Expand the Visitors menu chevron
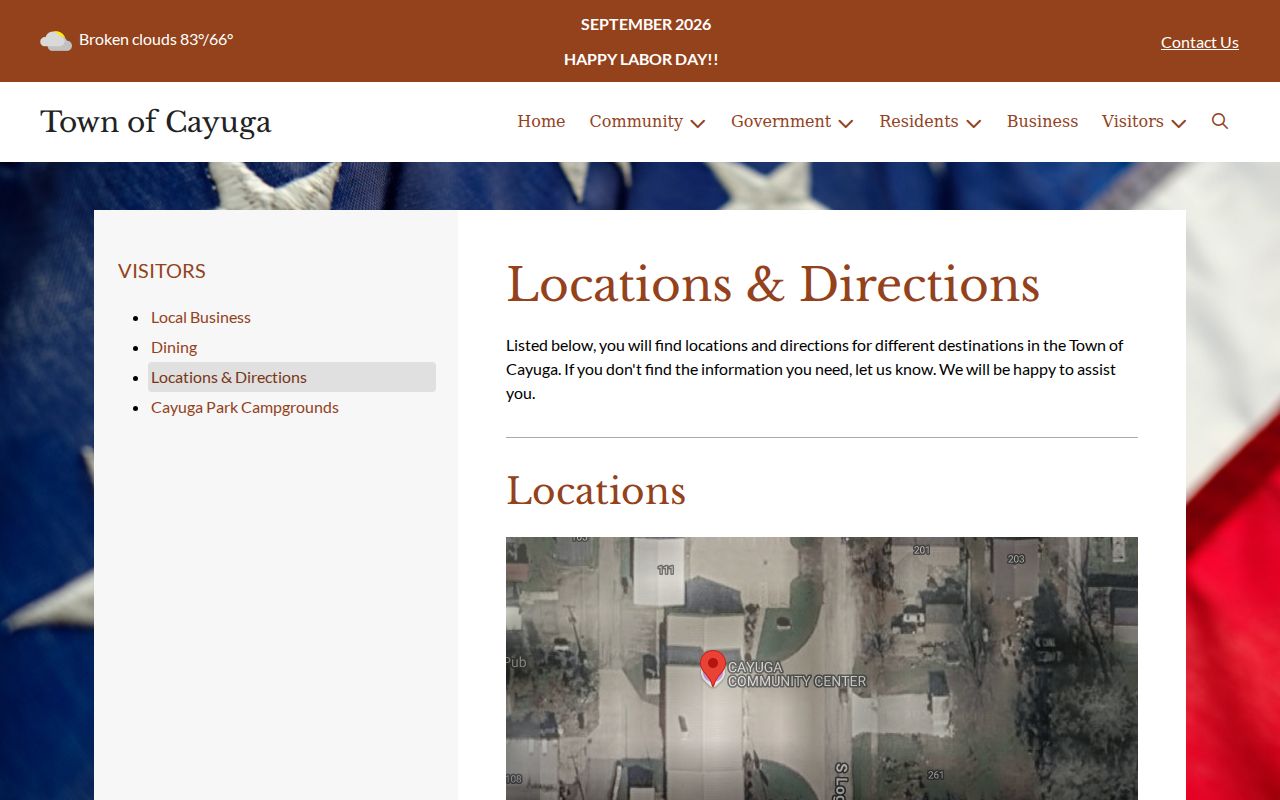 tap(1179, 123)
